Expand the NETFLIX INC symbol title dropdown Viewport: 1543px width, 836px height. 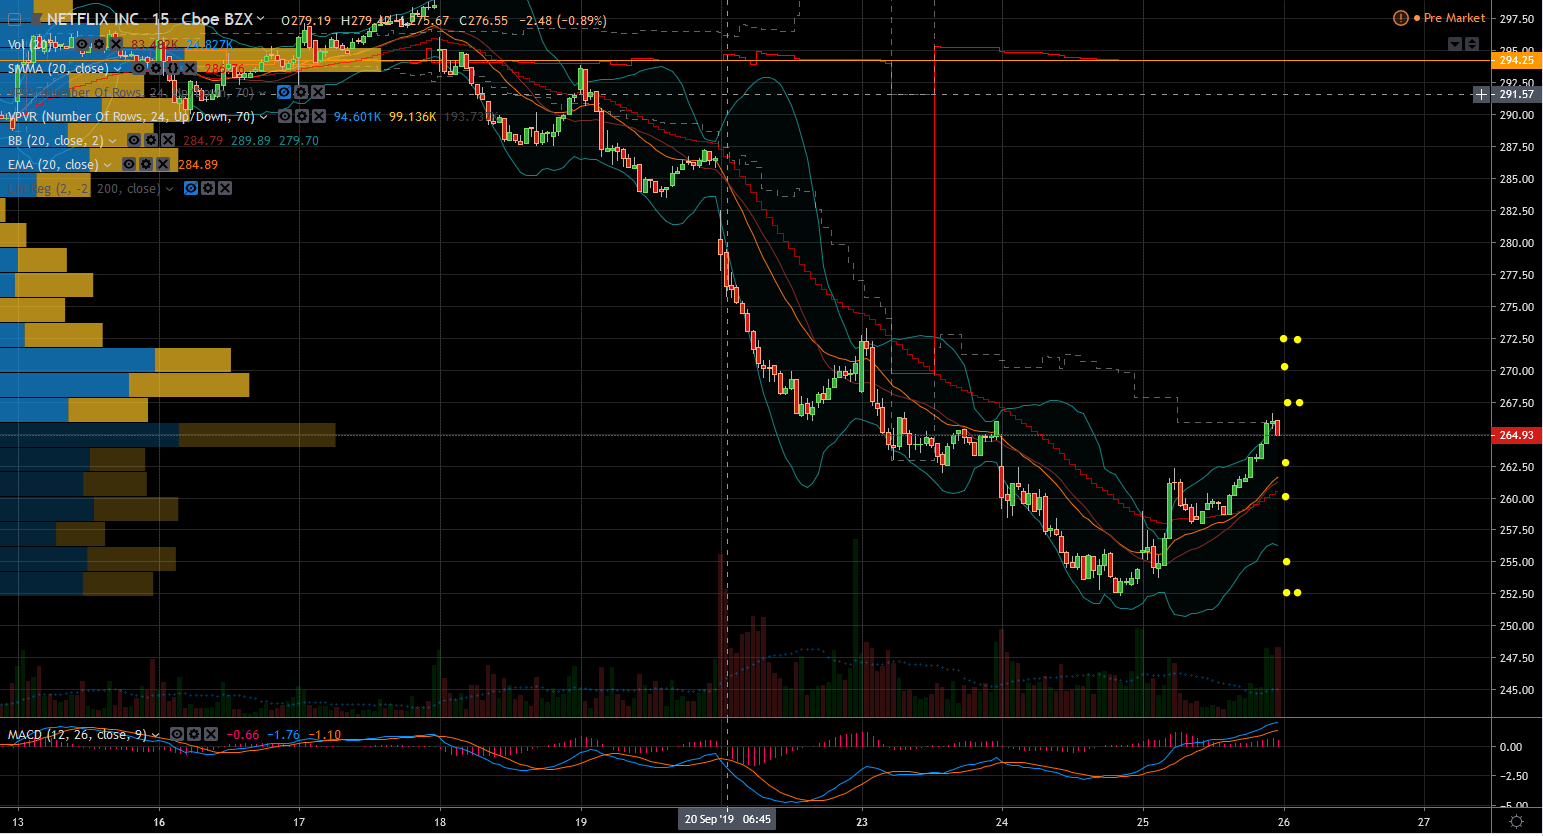261,19
